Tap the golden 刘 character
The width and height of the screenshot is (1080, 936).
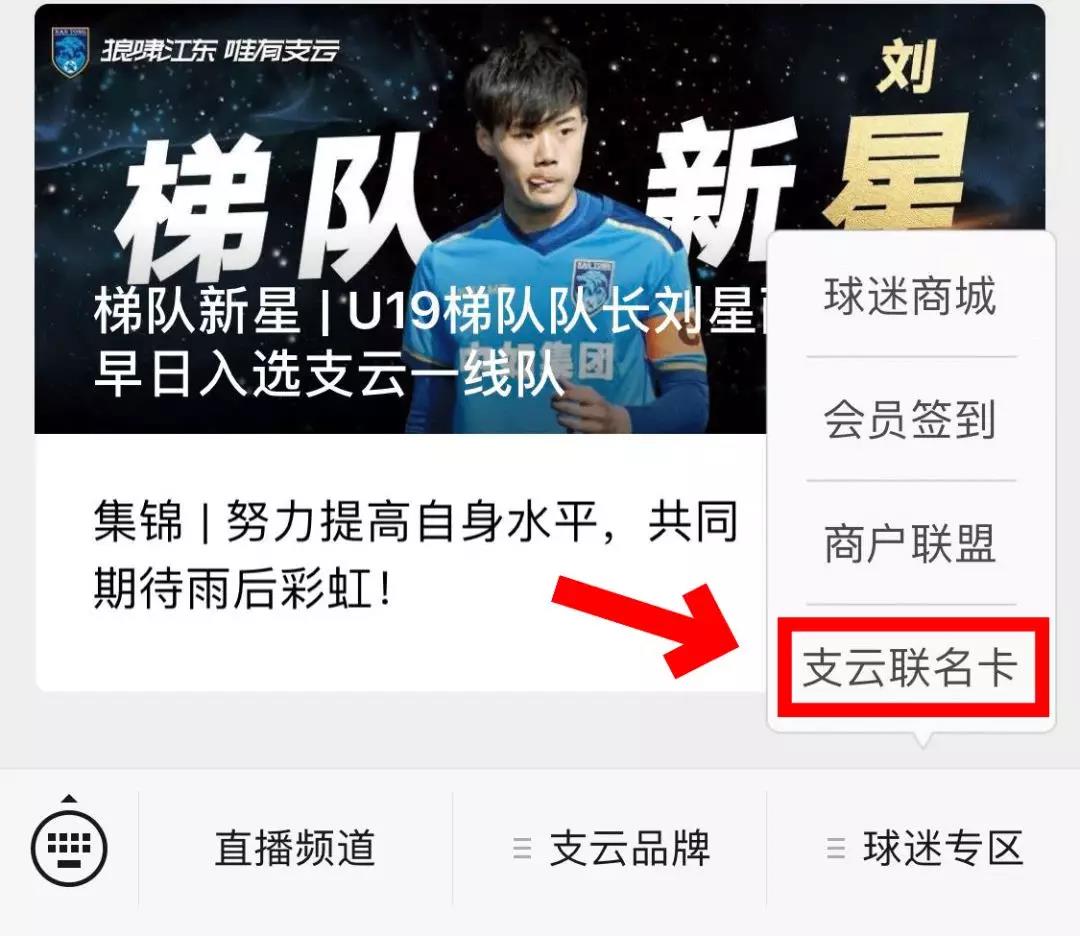(x=908, y=65)
